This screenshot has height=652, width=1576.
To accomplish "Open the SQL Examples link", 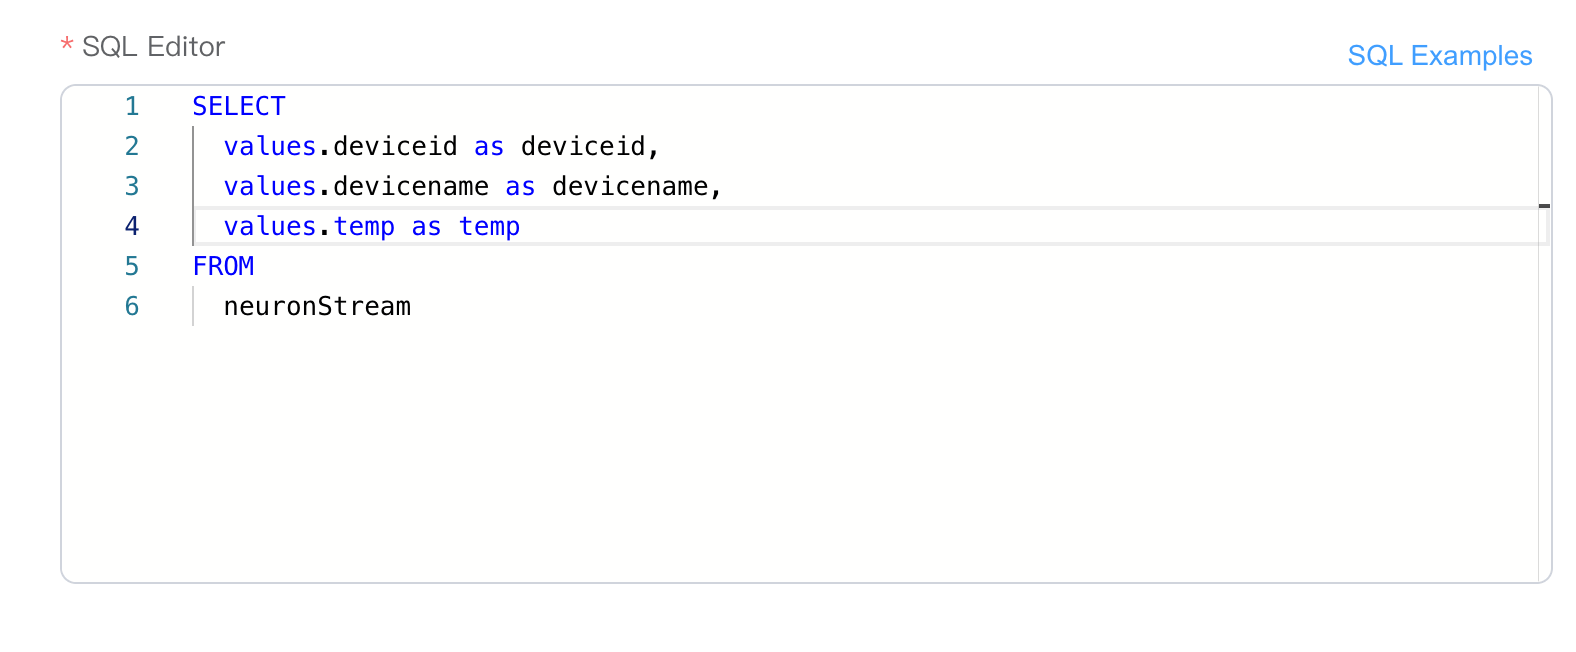I will pyautogui.click(x=1440, y=56).
